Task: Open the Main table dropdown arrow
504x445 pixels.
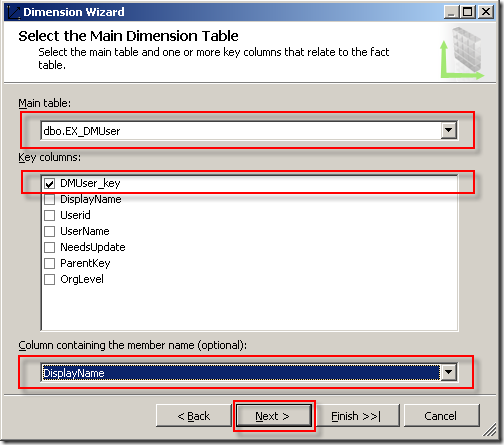Action: (x=449, y=130)
